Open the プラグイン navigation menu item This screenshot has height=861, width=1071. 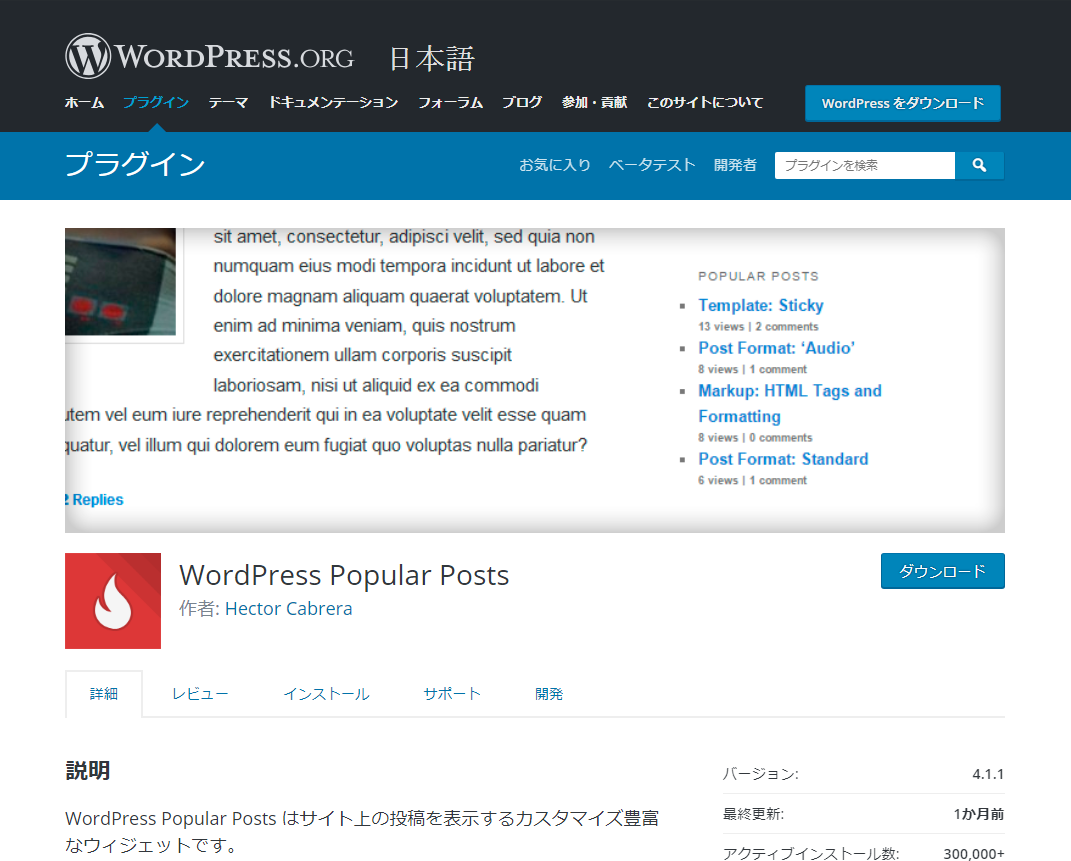point(155,102)
